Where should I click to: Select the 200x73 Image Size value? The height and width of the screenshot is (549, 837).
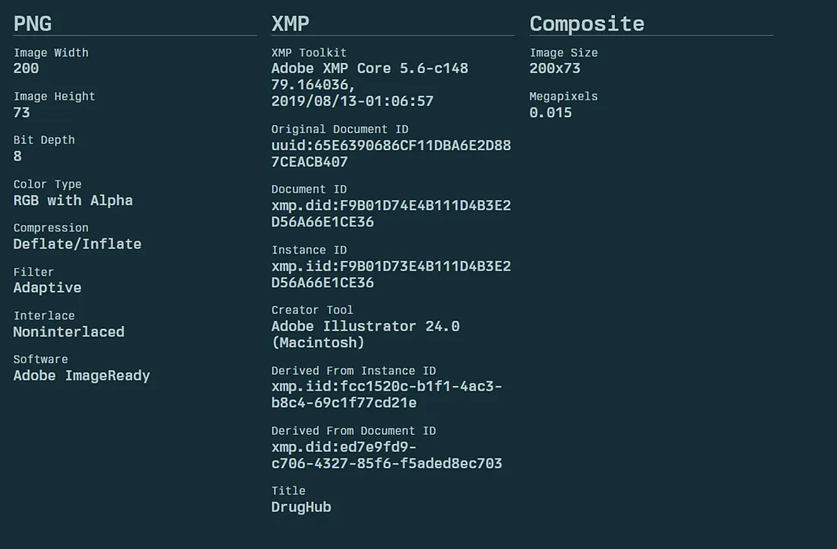coord(555,69)
